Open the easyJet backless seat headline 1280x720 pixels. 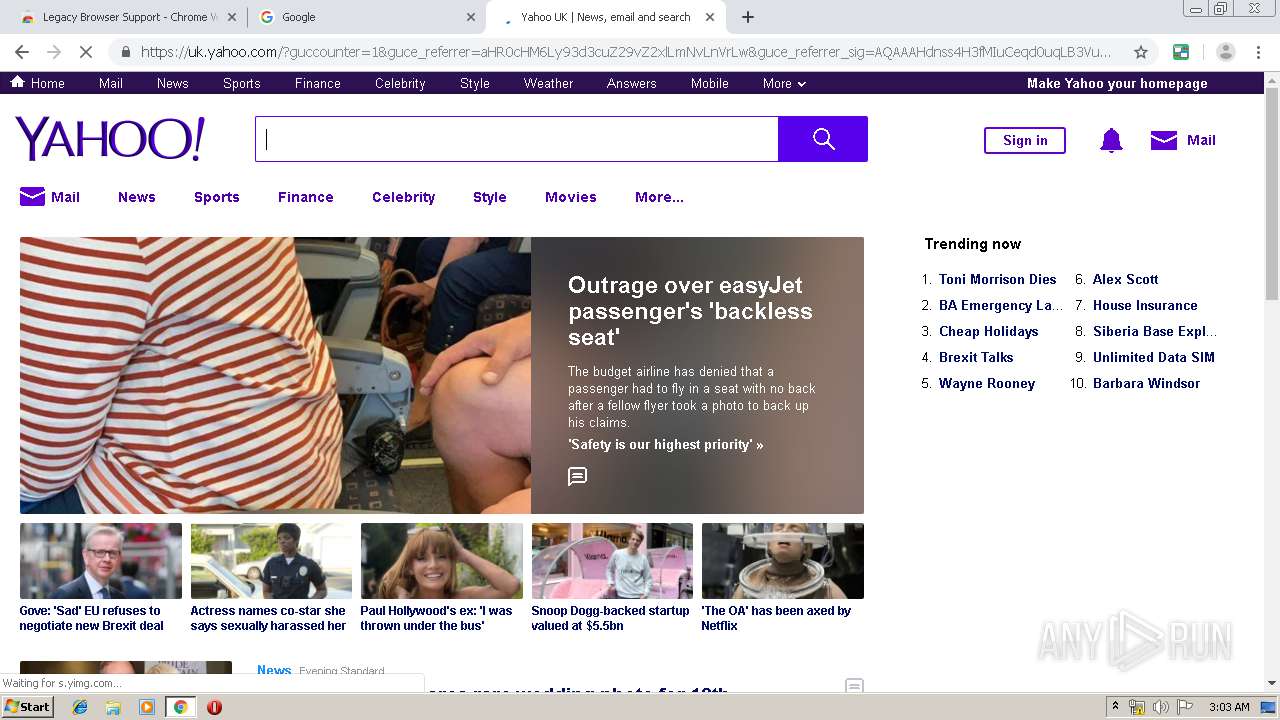690,311
